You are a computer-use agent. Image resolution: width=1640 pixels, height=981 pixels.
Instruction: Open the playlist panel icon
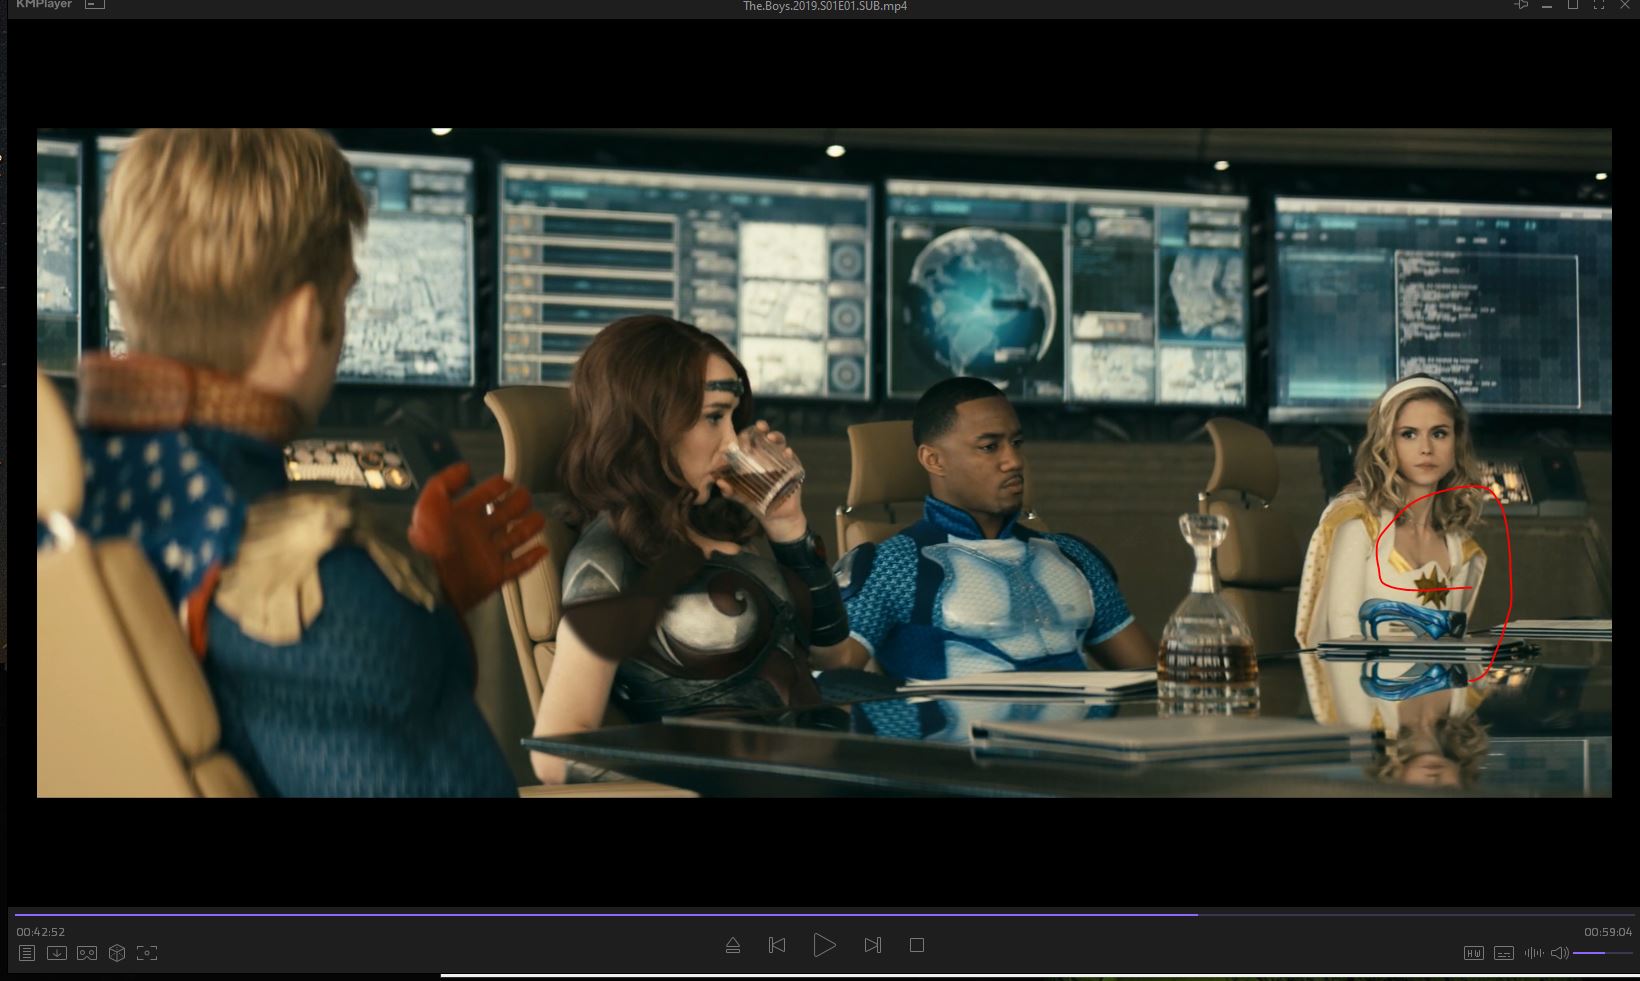pos(27,953)
